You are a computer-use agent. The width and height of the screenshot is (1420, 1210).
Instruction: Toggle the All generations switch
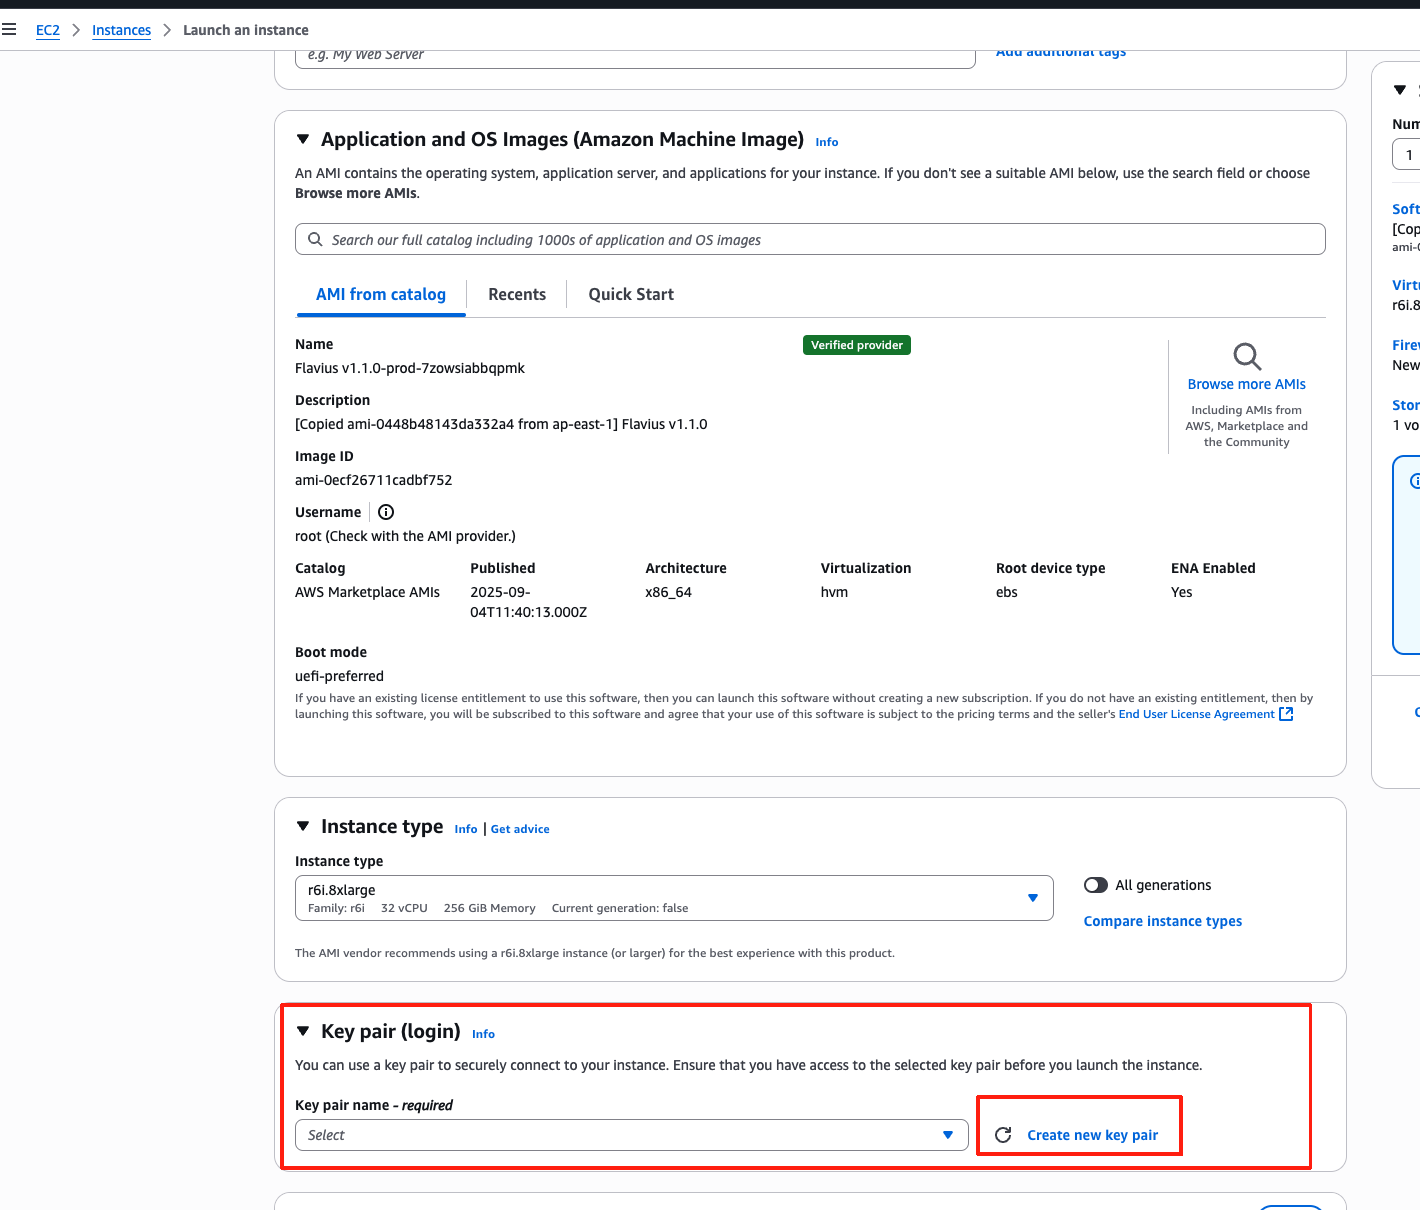tap(1096, 885)
